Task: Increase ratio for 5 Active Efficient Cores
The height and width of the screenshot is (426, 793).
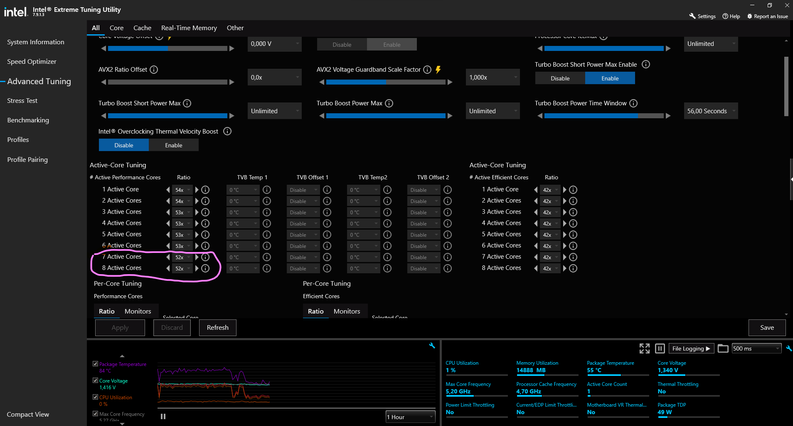Action: (x=564, y=234)
